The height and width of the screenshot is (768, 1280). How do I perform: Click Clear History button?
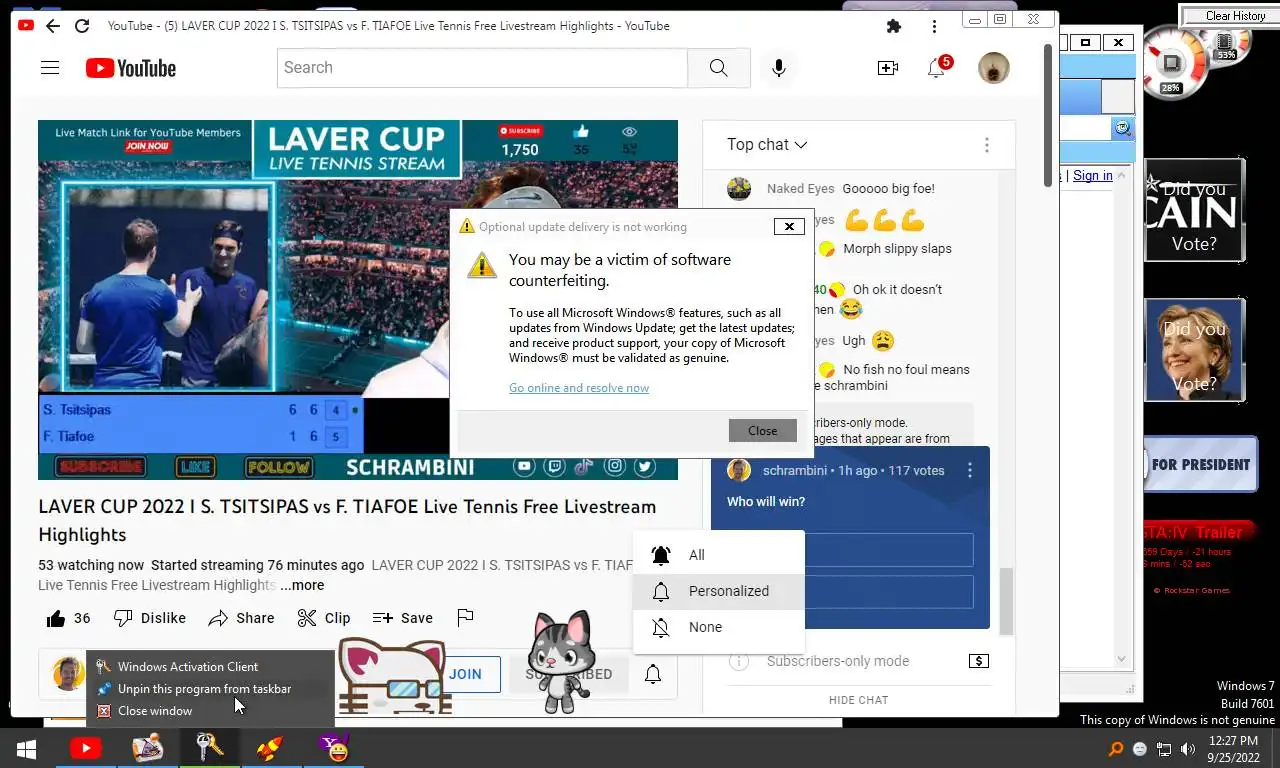click(1235, 15)
